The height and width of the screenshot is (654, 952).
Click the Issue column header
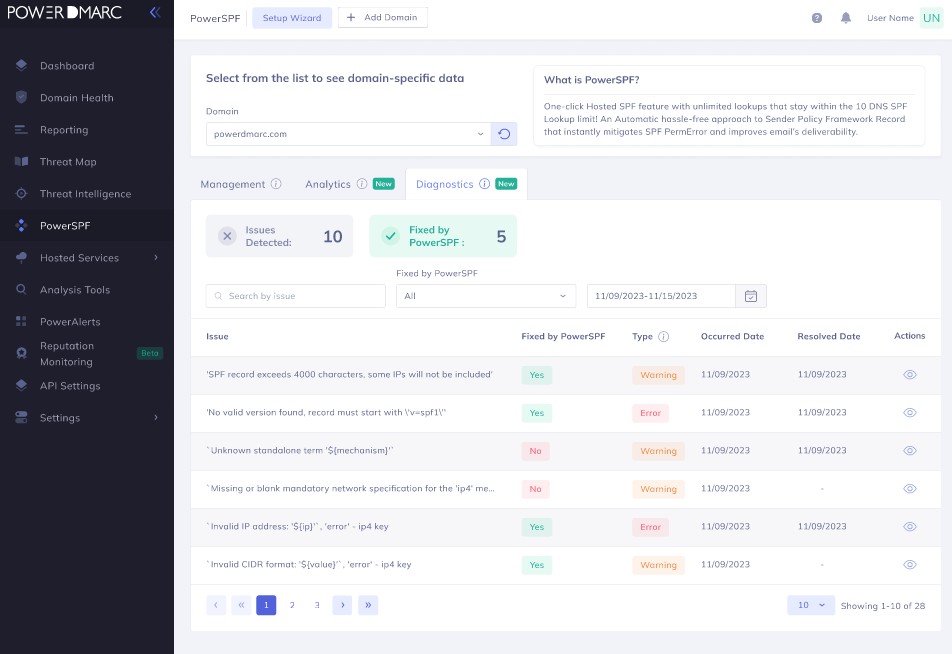click(x=217, y=336)
